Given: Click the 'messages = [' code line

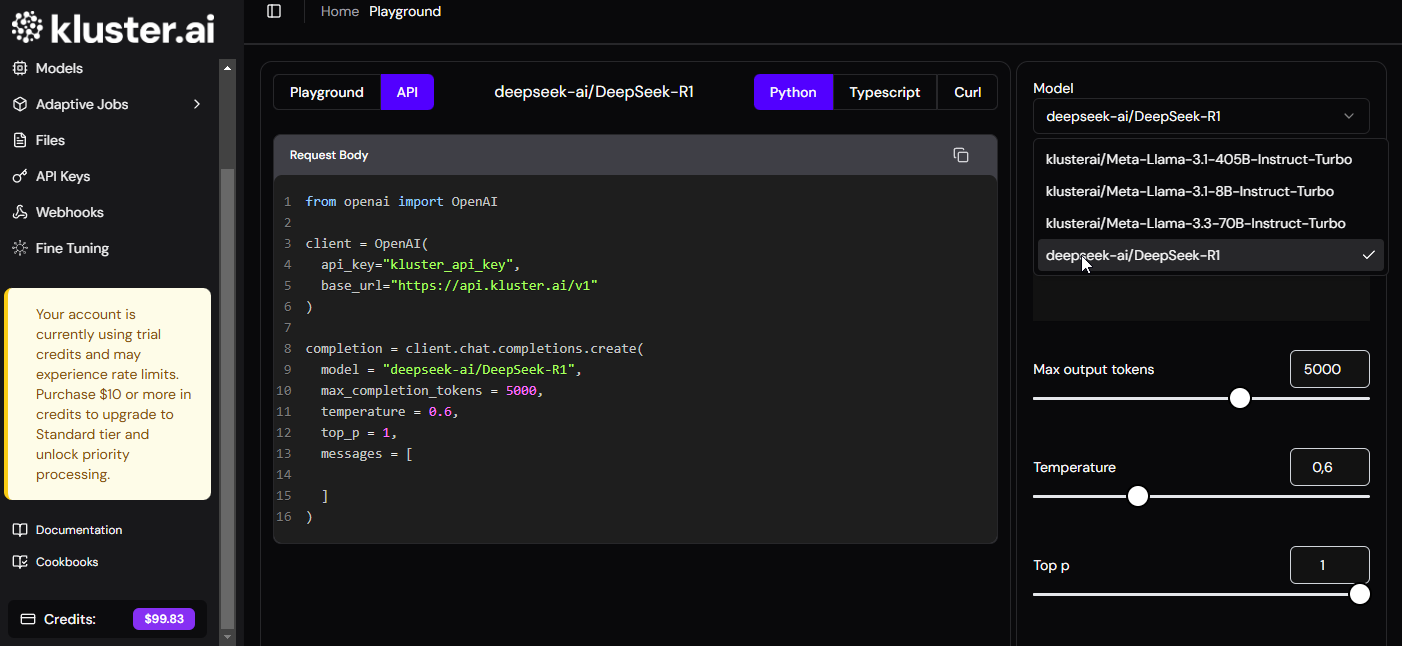Looking at the screenshot, I should click(x=367, y=453).
